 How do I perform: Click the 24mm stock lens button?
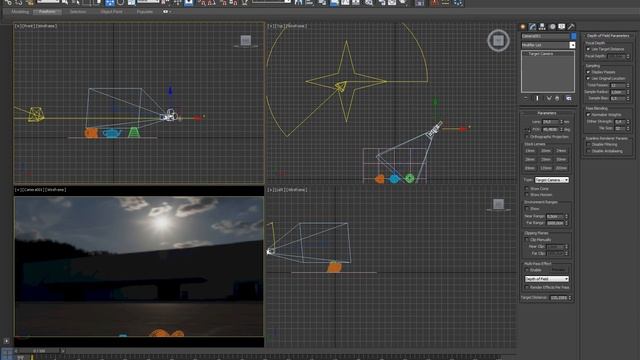click(561, 151)
